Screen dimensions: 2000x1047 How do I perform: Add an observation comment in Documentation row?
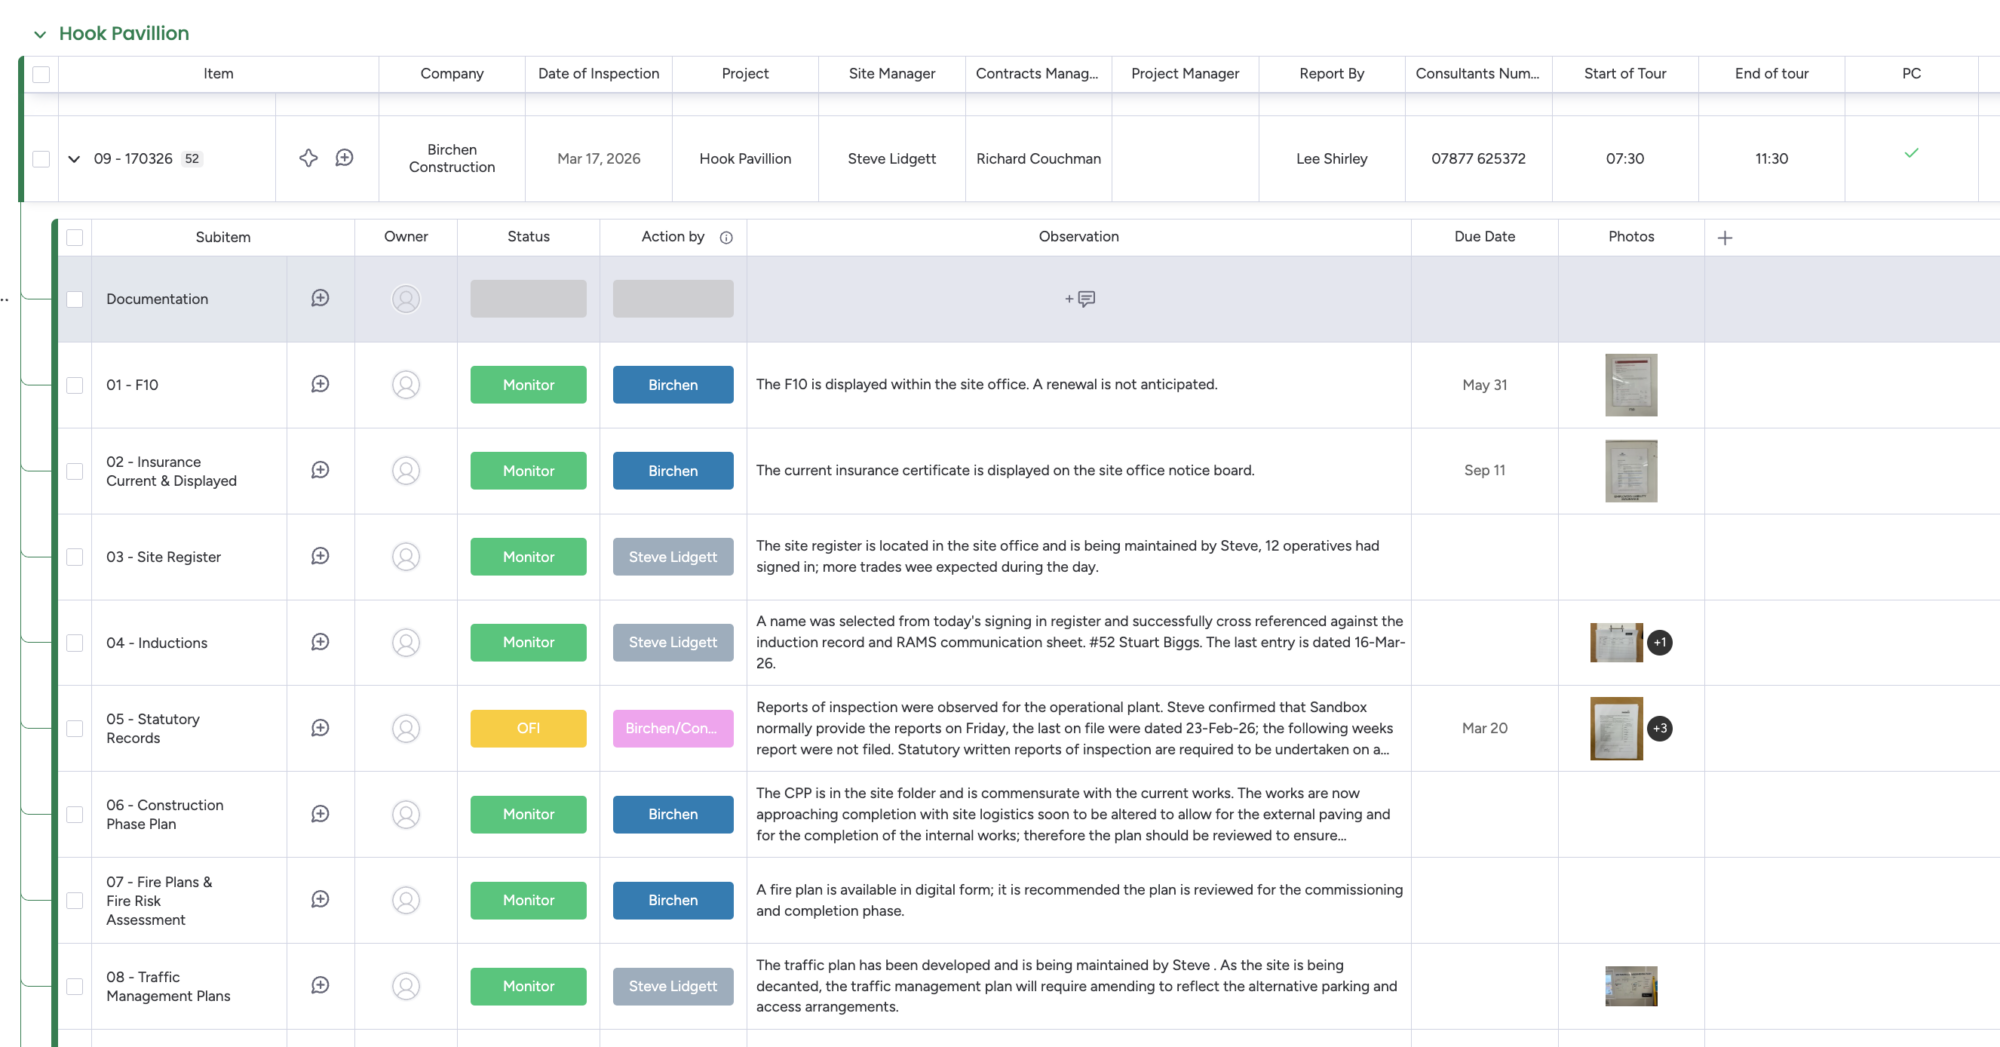(x=1079, y=299)
